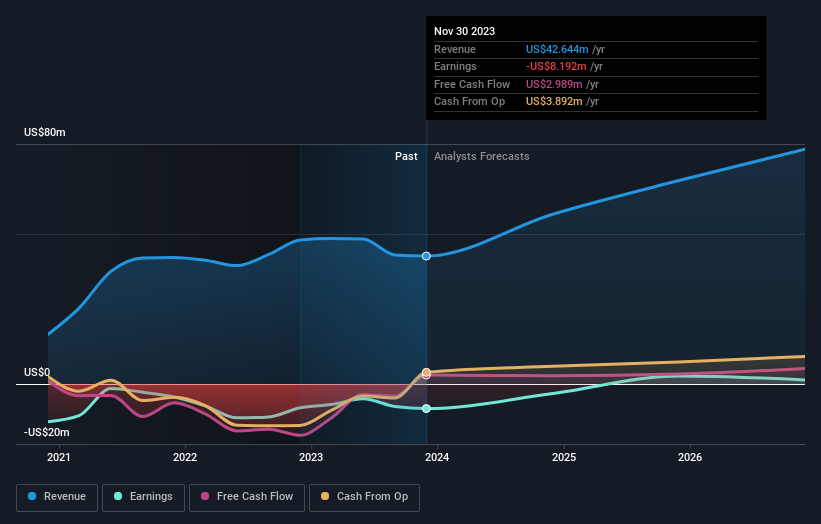
Task: Click the 2026 x-axis label
Action: (x=690, y=458)
